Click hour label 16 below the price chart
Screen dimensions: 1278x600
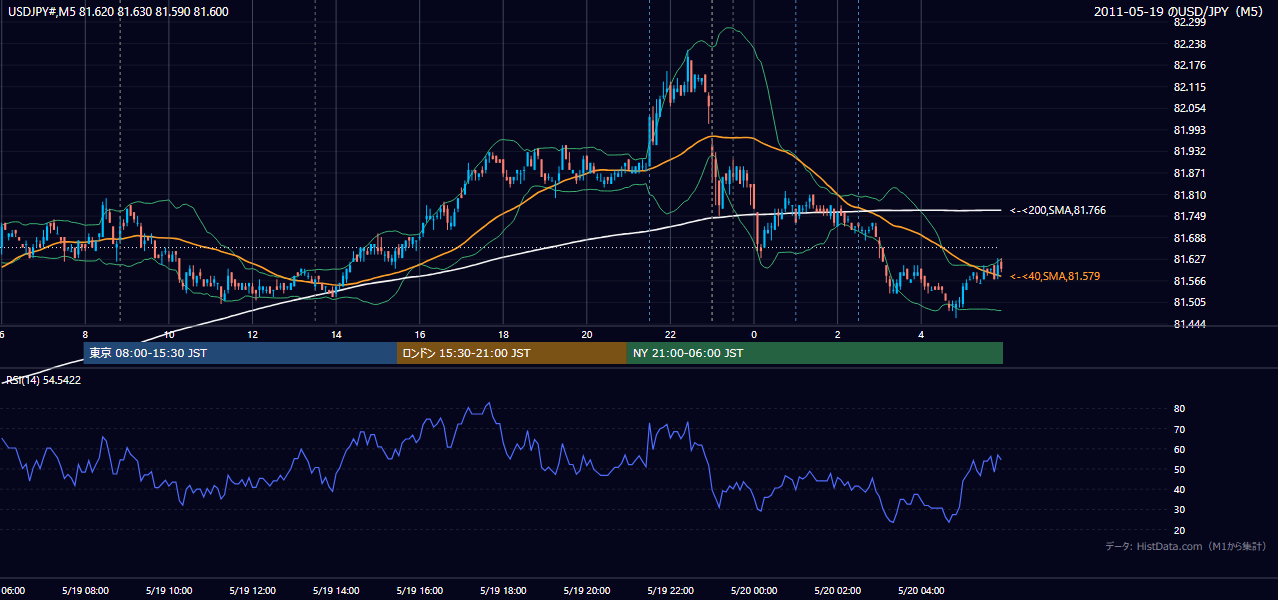pyautogui.click(x=420, y=334)
